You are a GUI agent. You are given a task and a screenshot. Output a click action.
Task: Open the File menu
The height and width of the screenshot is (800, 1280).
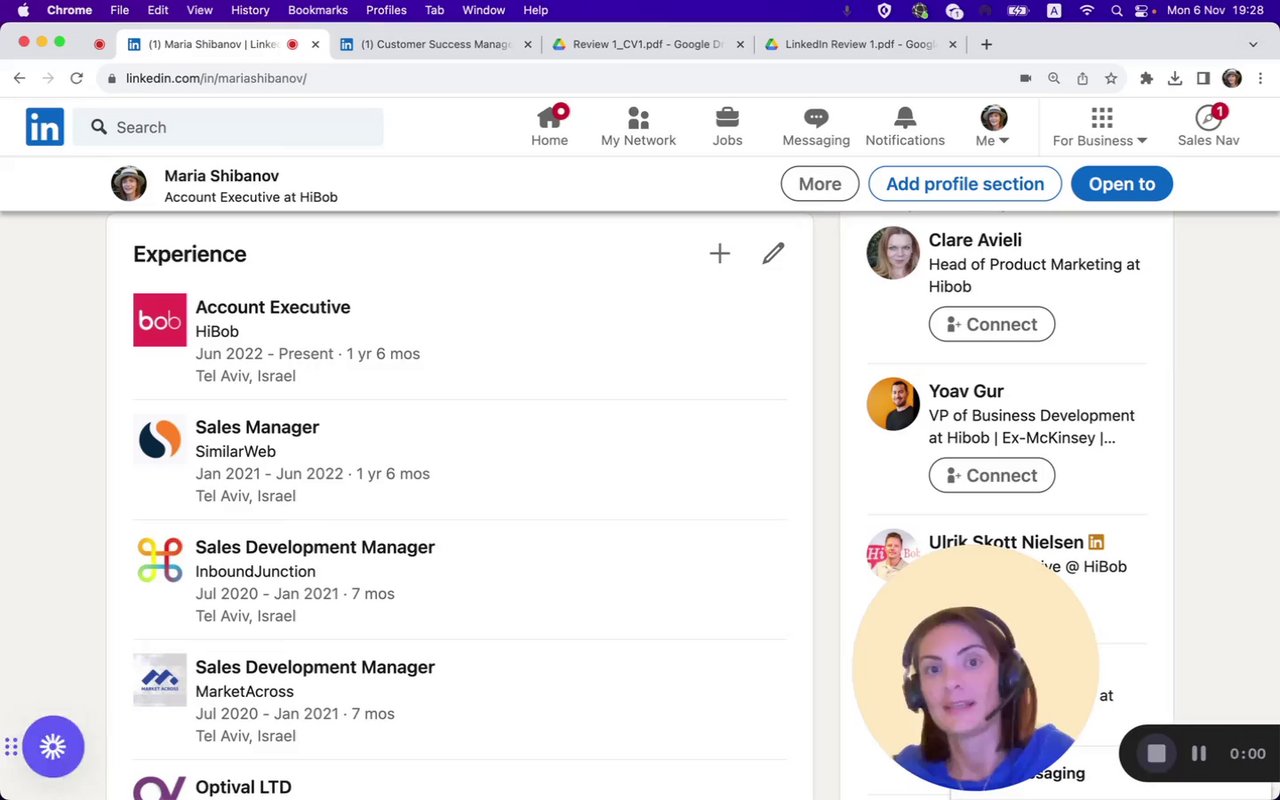(x=119, y=10)
